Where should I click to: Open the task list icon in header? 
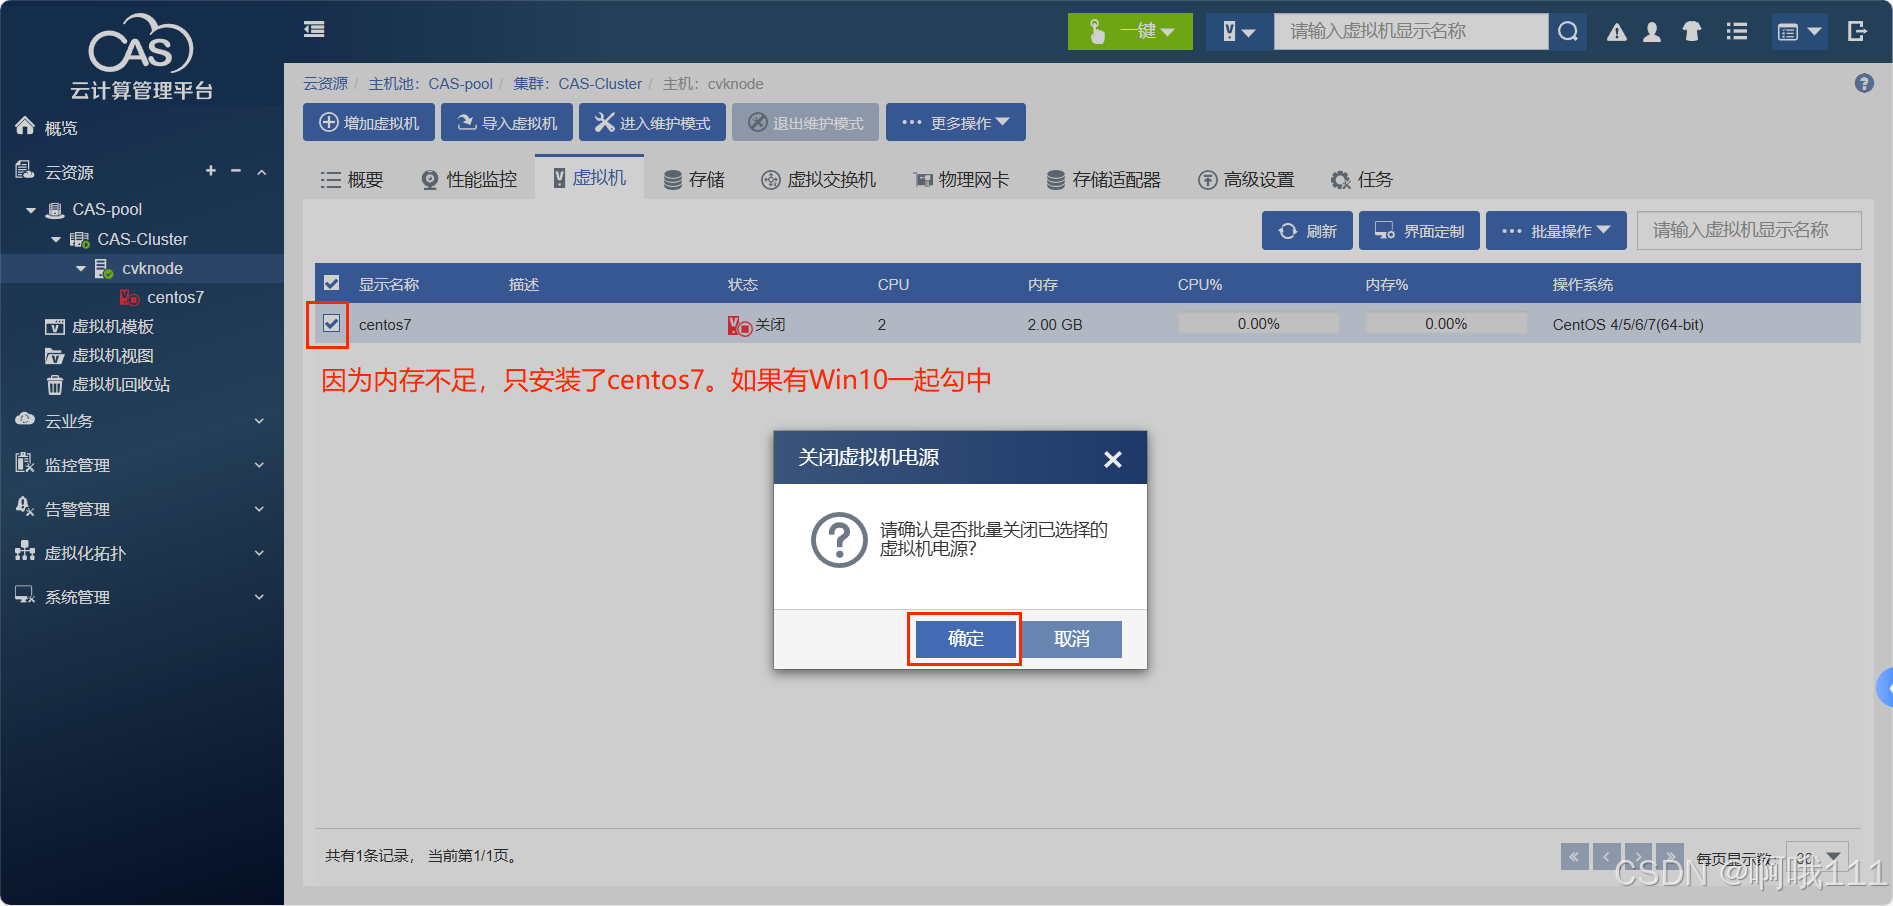tap(1737, 32)
